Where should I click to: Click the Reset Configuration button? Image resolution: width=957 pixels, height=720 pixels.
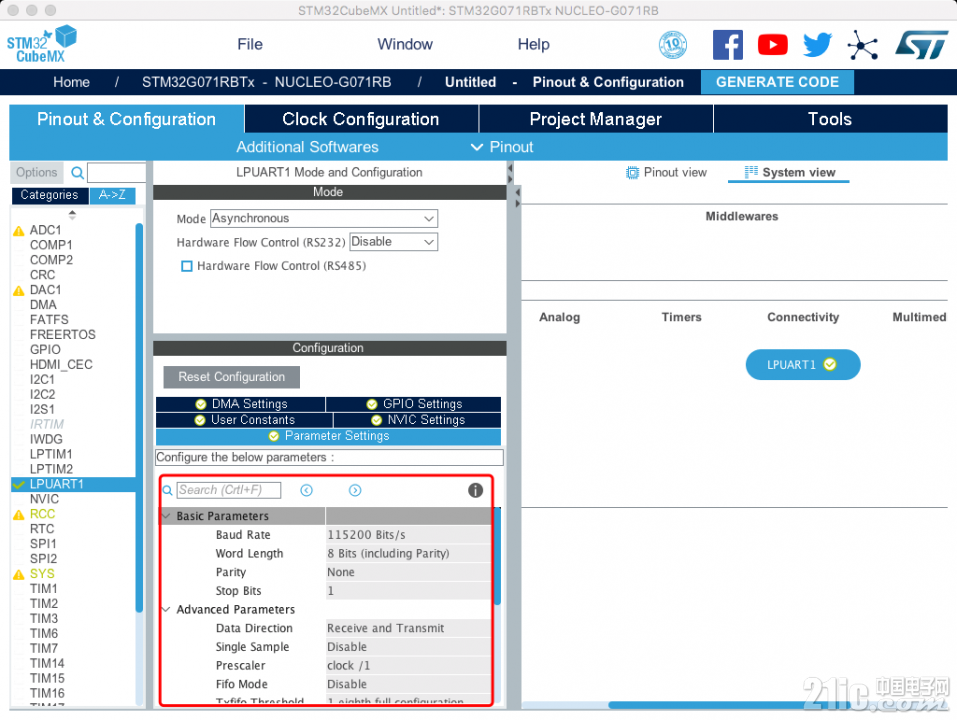tap(231, 377)
